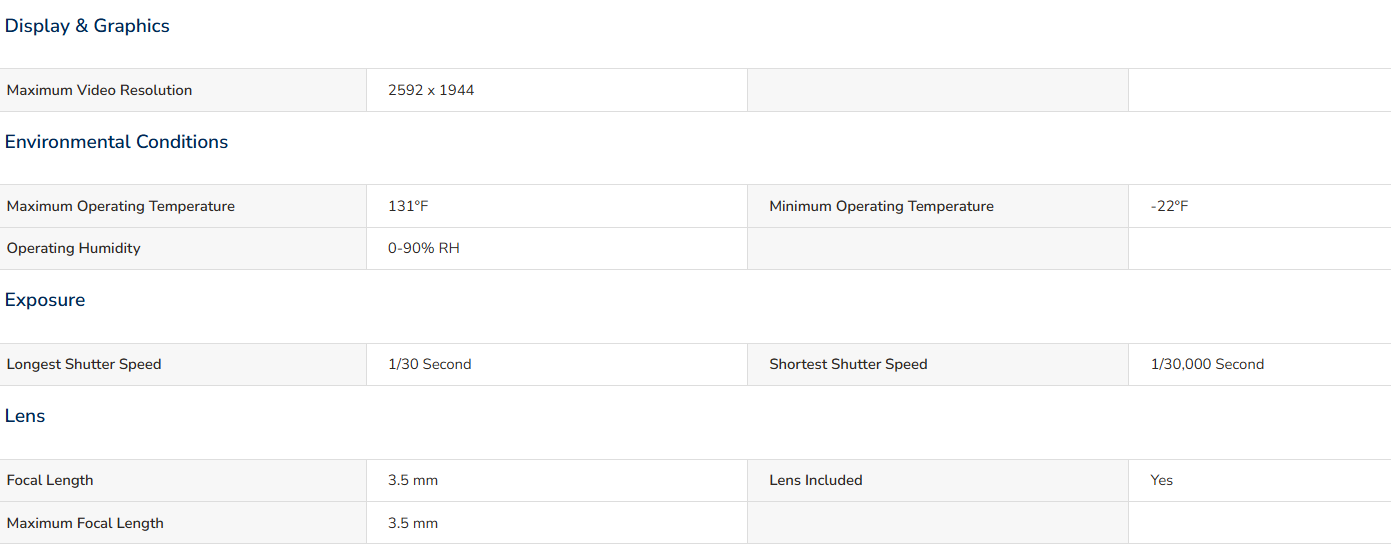Select the Maximum Operating Temperature label
The image size is (1391, 557).
(121, 206)
